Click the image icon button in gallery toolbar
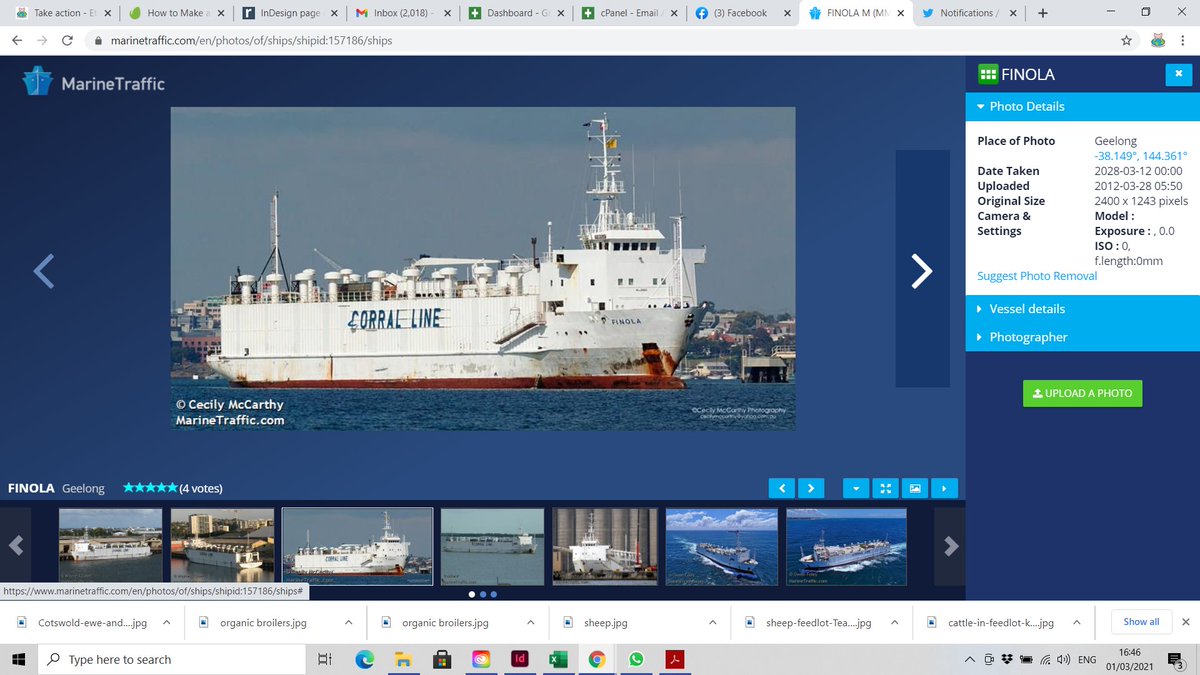The width and height of the screenshot is (1200, 675). 914,488
